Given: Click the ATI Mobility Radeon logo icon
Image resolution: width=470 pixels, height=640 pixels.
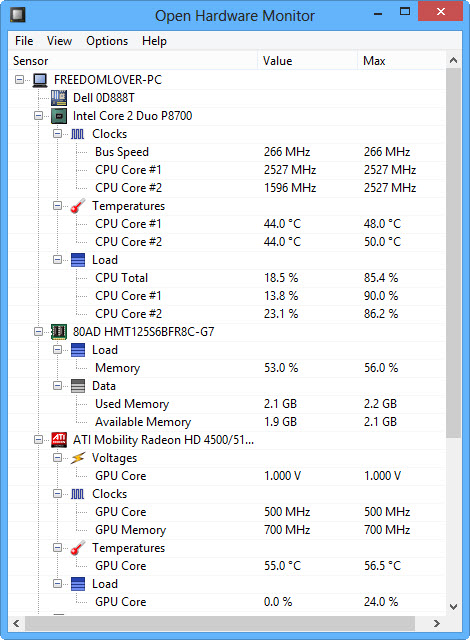Looking at the screenshot, I should coord(59,440).
